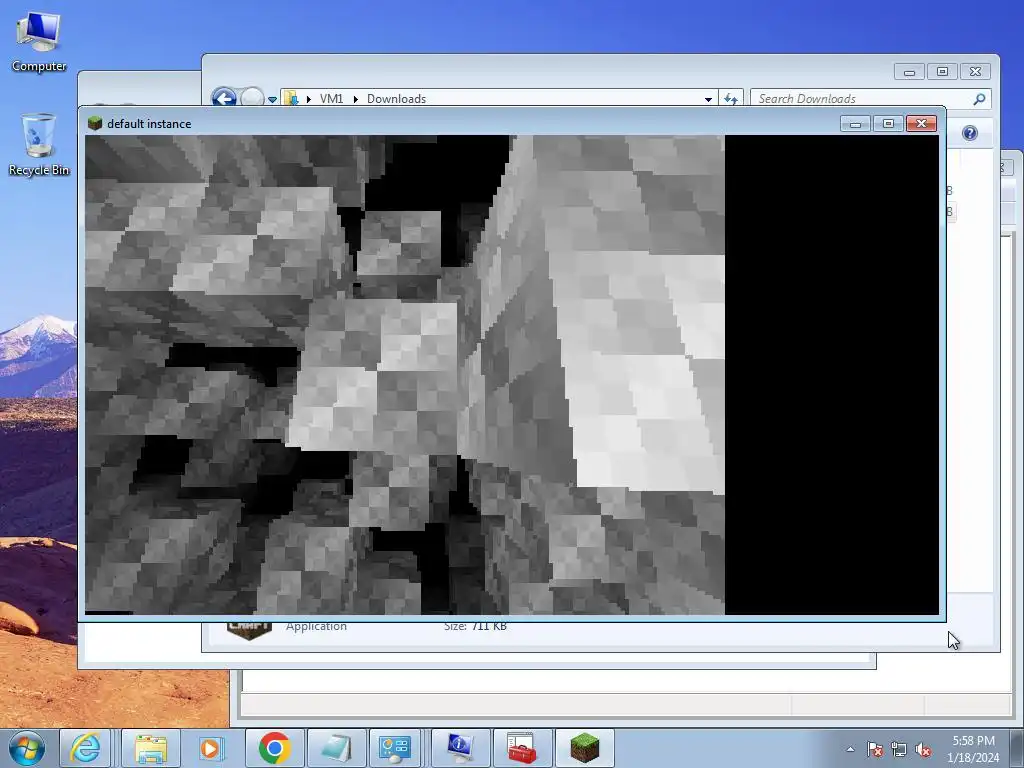Maximize the Downloads explorer window
Screen dimensions: 1024x768
pyautogui.click(x=942, y=72)
